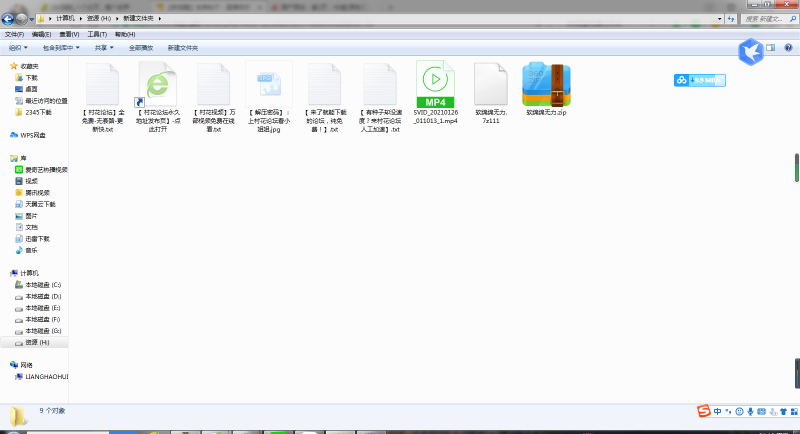Viewport: 800px width, 434px height.
Task: Click the blue bird floating icon
Action: (750, 50)
